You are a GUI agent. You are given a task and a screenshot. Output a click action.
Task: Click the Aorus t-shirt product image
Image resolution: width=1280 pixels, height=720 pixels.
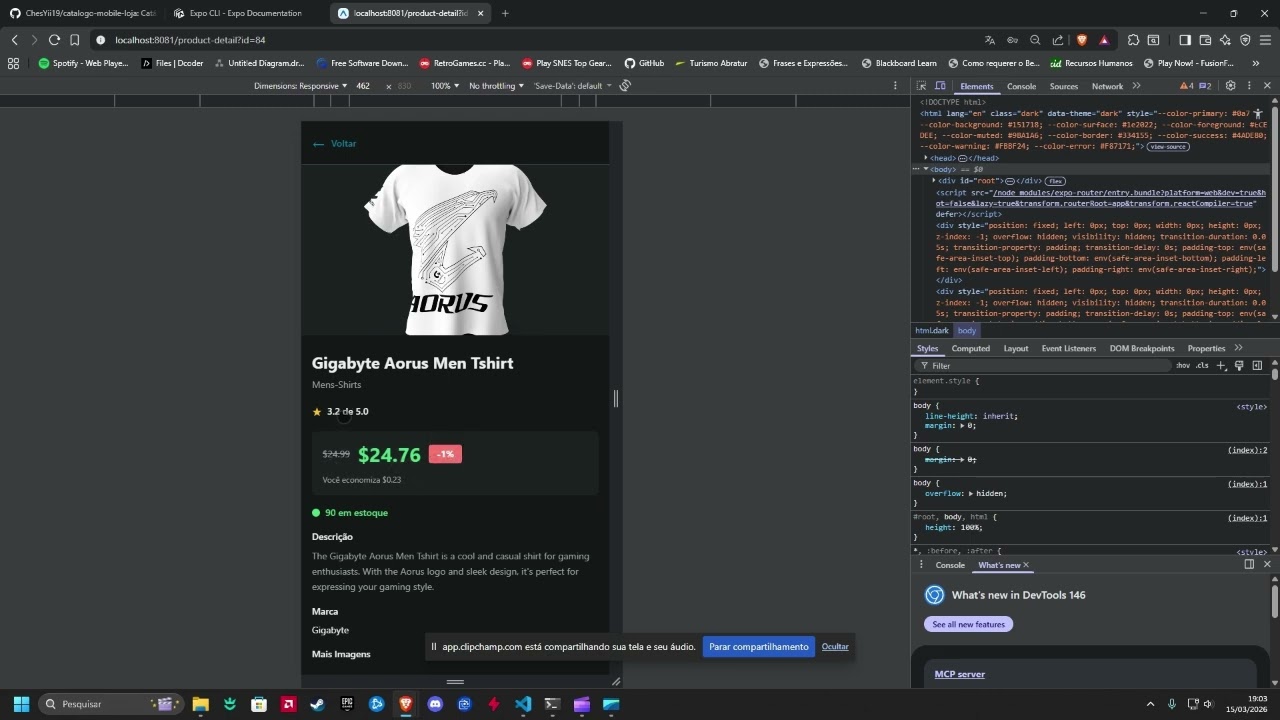coord(456,249)
